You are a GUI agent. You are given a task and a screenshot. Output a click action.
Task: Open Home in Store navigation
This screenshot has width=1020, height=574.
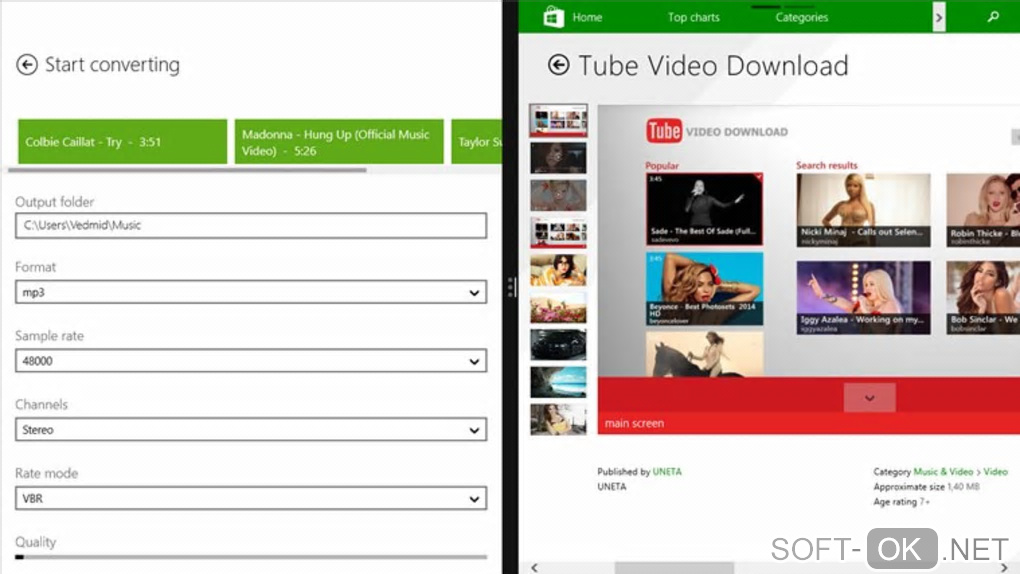click(x=587, y=18)
